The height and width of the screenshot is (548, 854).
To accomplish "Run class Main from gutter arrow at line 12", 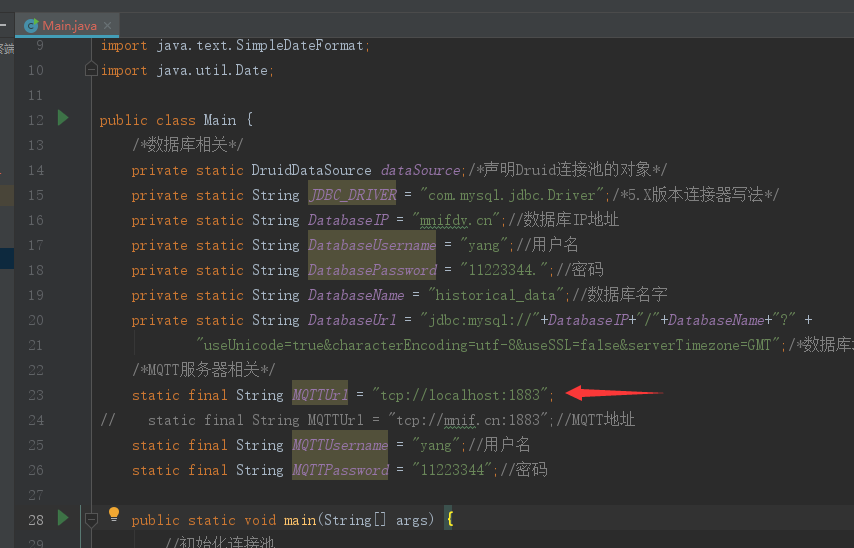I will [x=63, y=118].
